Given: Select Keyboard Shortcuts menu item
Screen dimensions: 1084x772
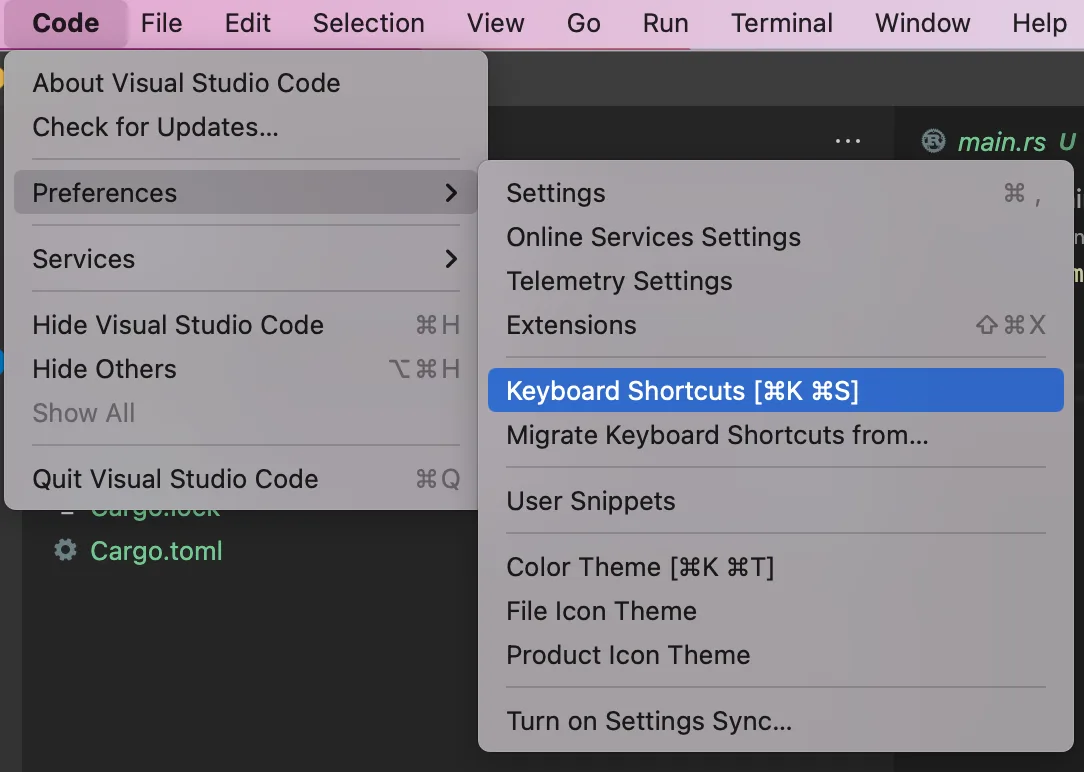Looking at the screenshot, I should [776, 390].
